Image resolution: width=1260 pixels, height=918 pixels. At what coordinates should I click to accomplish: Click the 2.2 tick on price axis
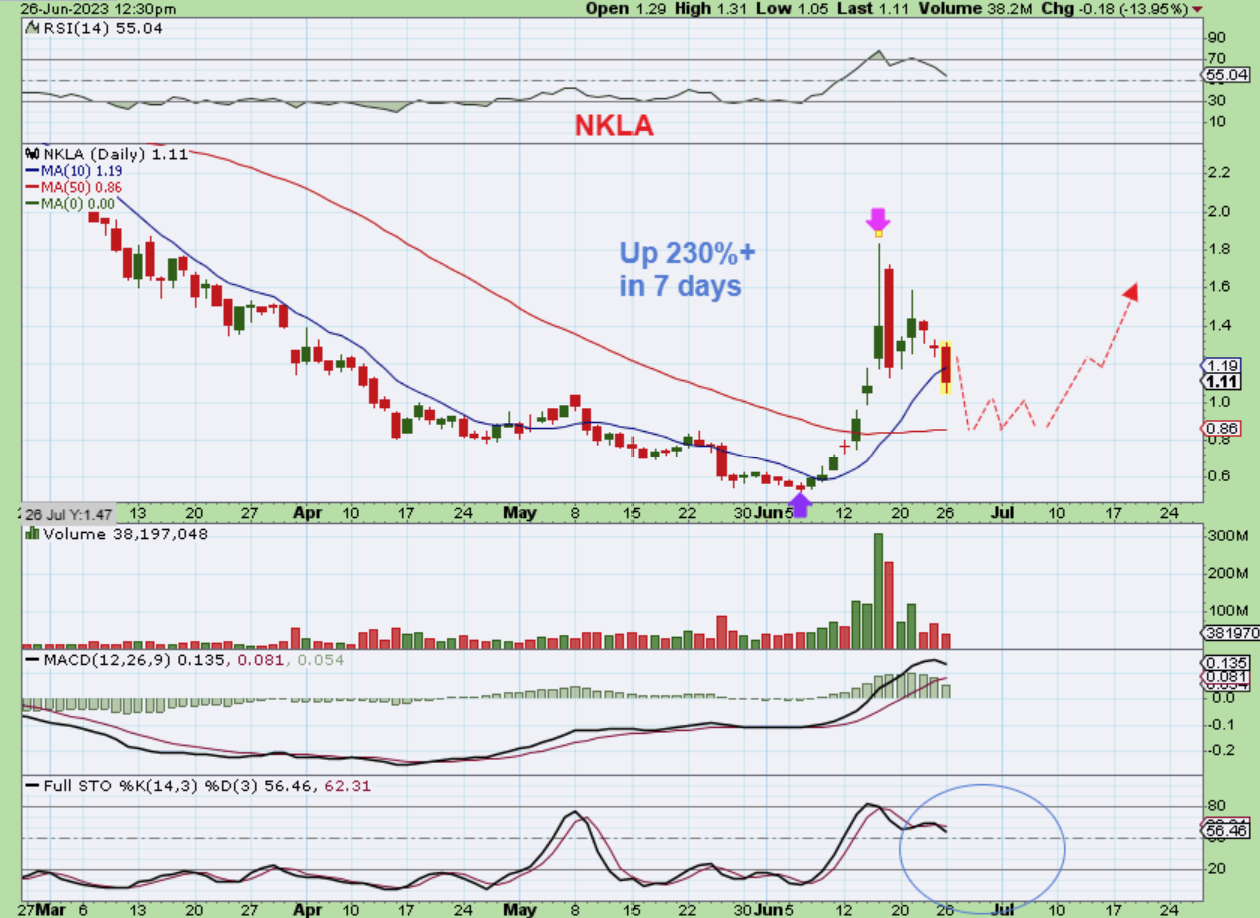coord(1220,173)
